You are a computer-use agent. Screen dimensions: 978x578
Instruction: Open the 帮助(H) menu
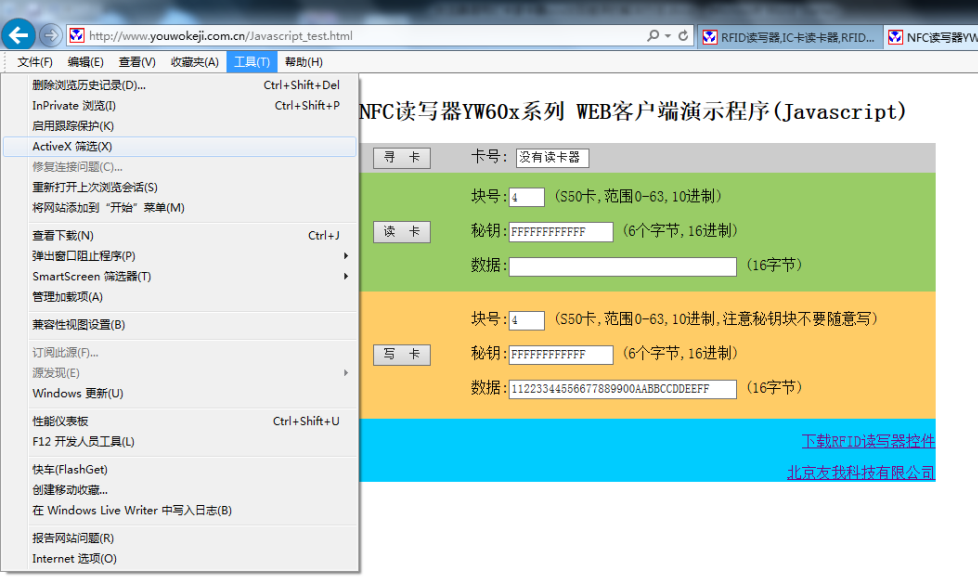point(303,62)
